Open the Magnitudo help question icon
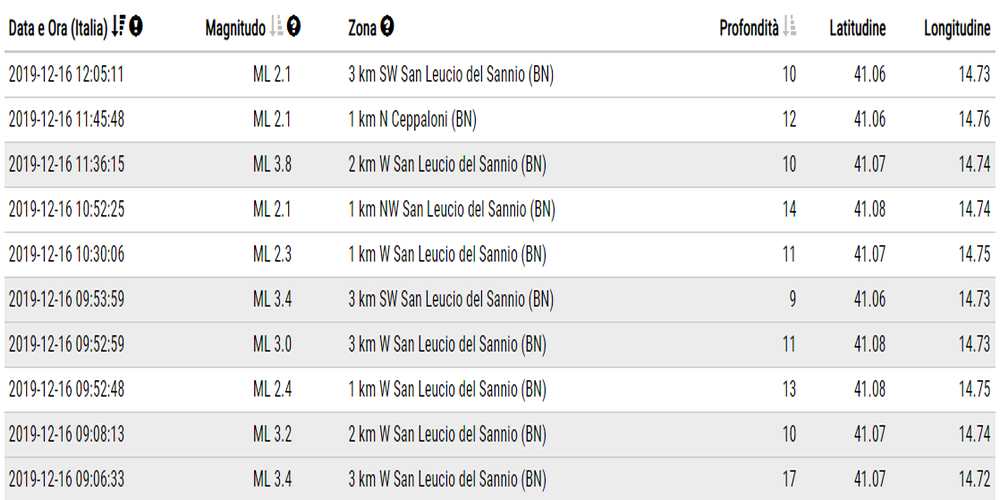This screenshot has width=1000, height=500. 294,28
